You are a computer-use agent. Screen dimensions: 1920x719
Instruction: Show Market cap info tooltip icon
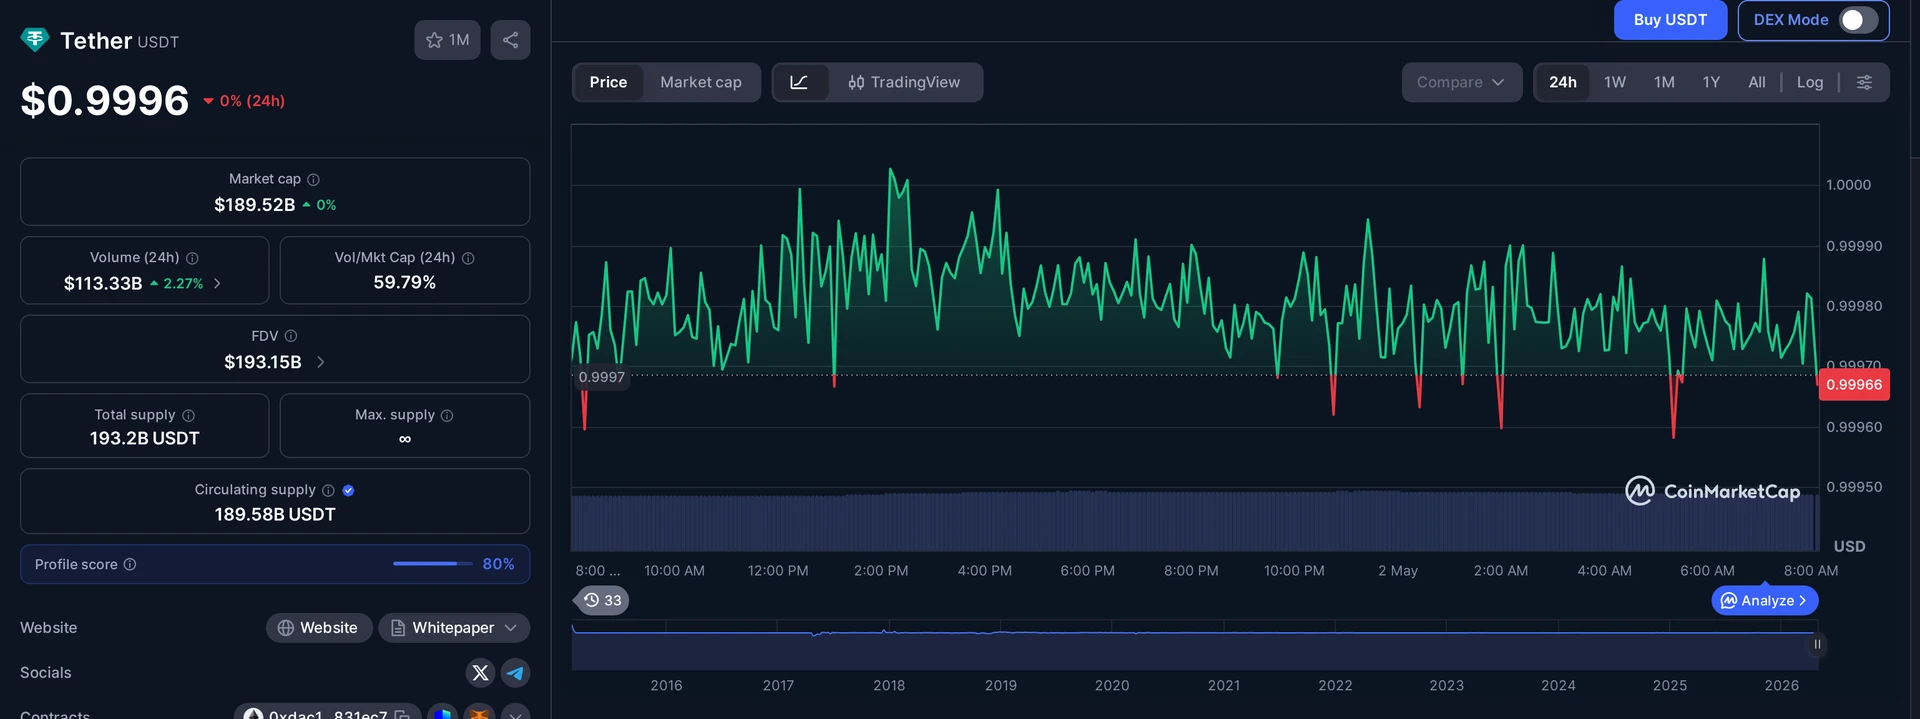click(313, 179)
